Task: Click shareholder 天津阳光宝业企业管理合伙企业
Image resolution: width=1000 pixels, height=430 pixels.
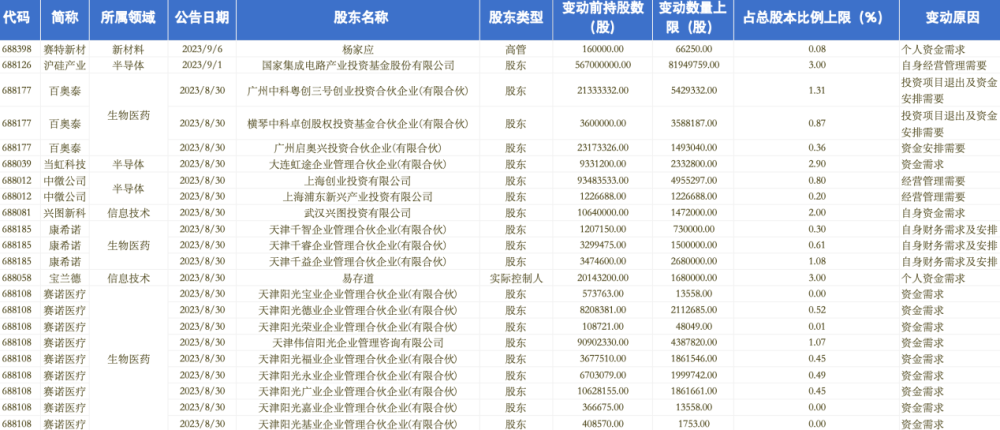Action: [x=358, y=294]
